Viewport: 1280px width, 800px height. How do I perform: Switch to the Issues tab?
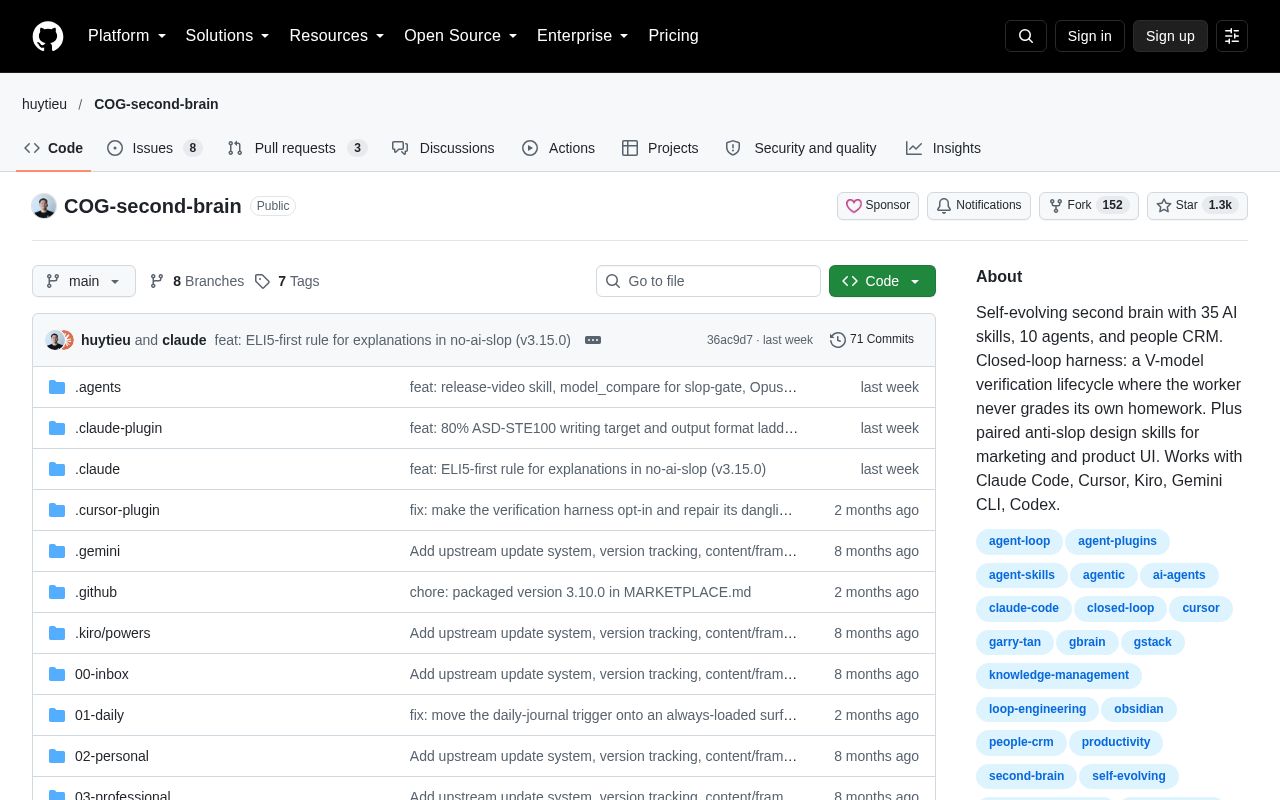155,148
